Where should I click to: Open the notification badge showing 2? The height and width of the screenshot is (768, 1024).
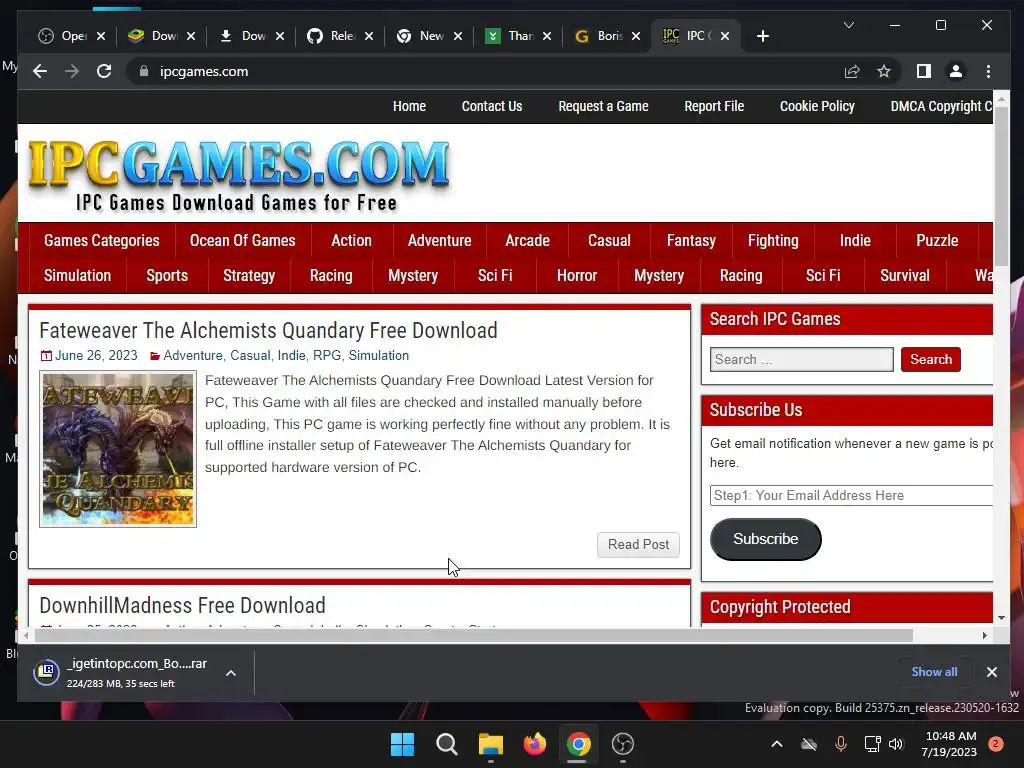click(x=996, y=744)
